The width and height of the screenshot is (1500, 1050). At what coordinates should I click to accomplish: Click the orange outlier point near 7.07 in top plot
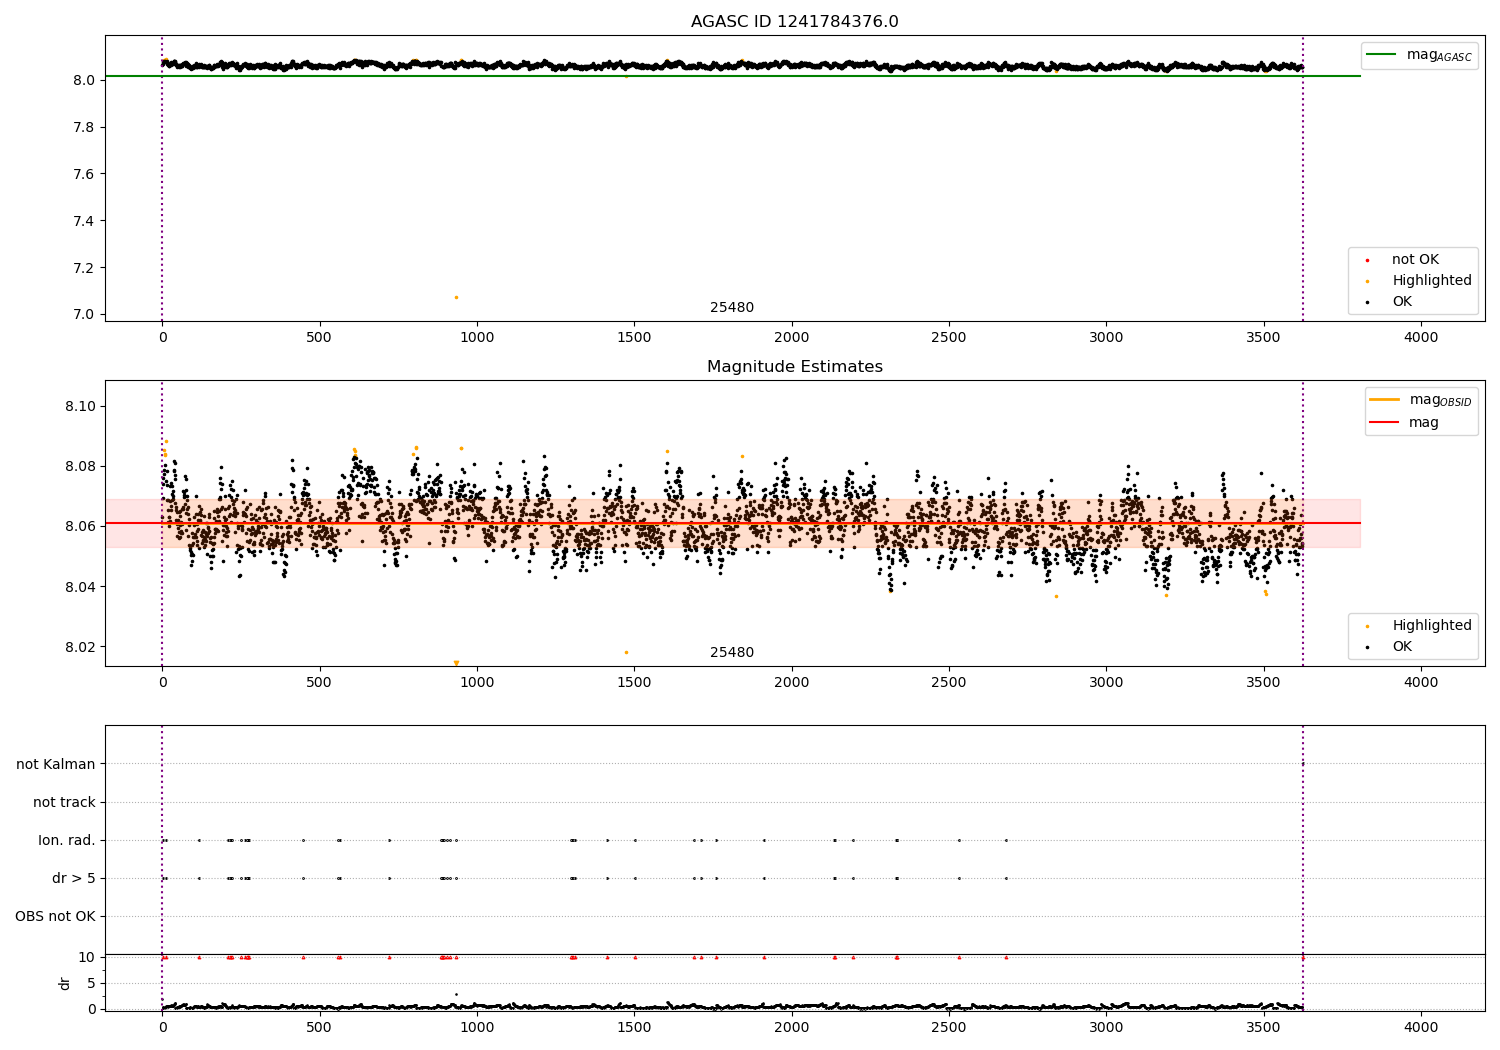[x=456, y=297]
